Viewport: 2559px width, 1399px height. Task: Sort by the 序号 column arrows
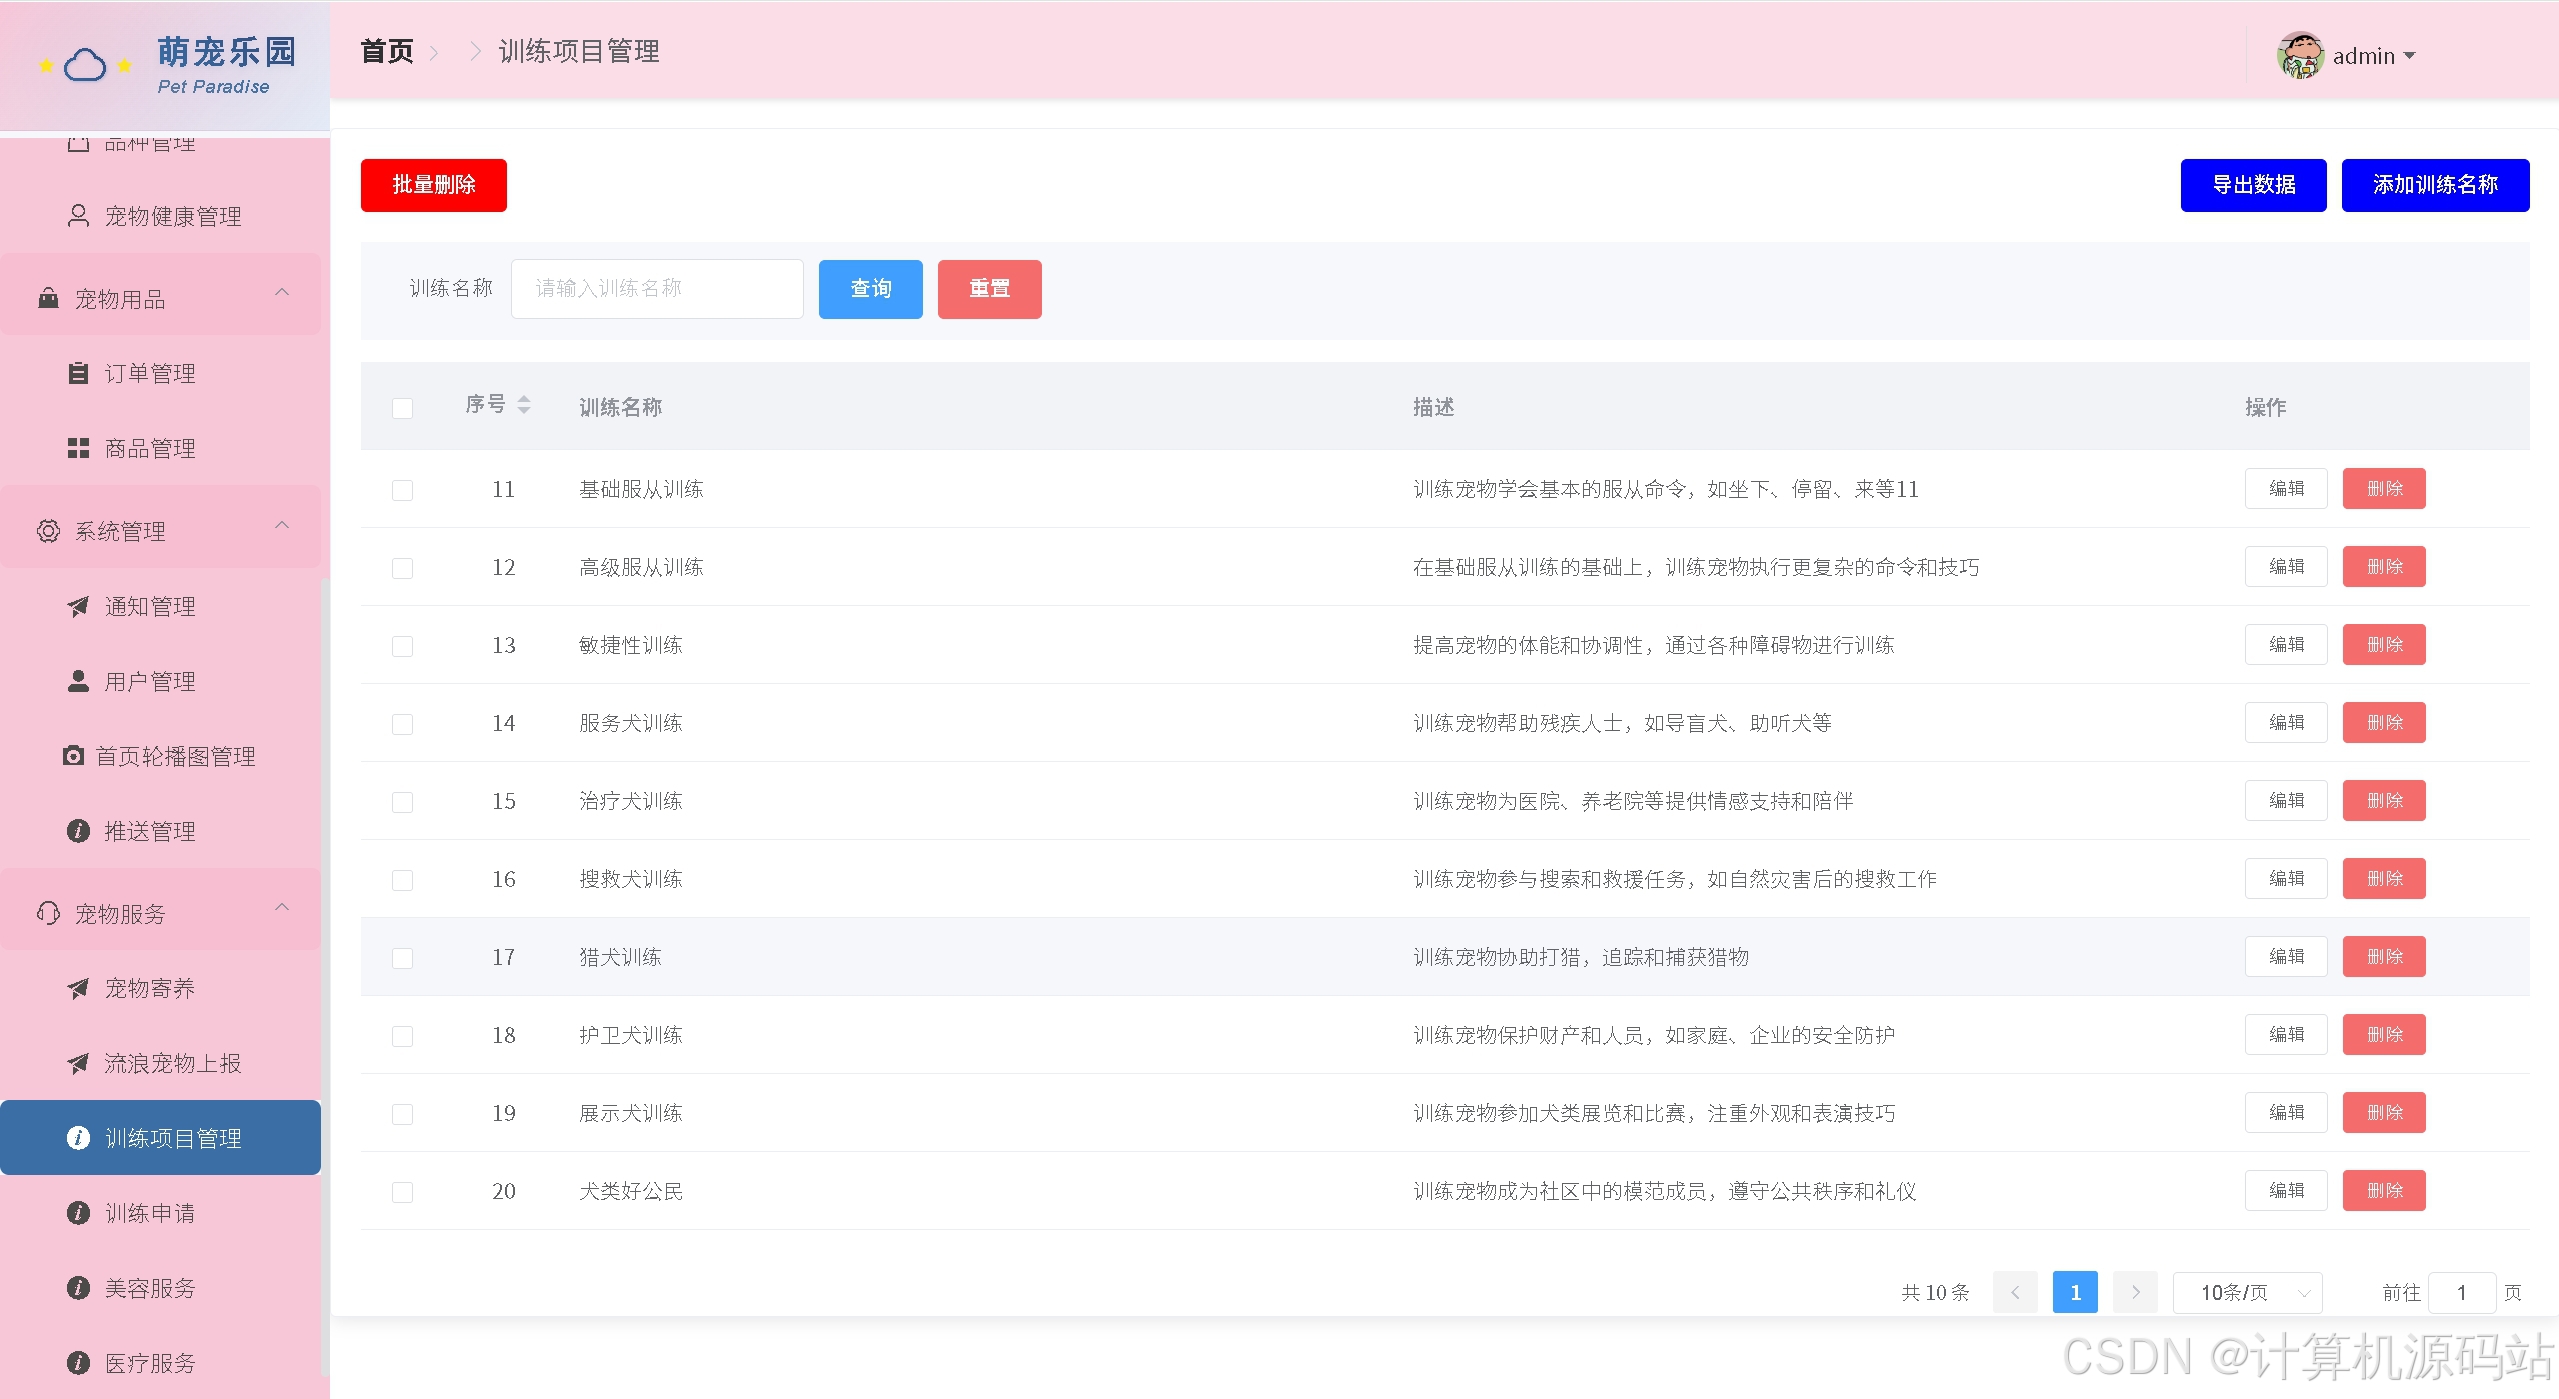coord(524,404)
